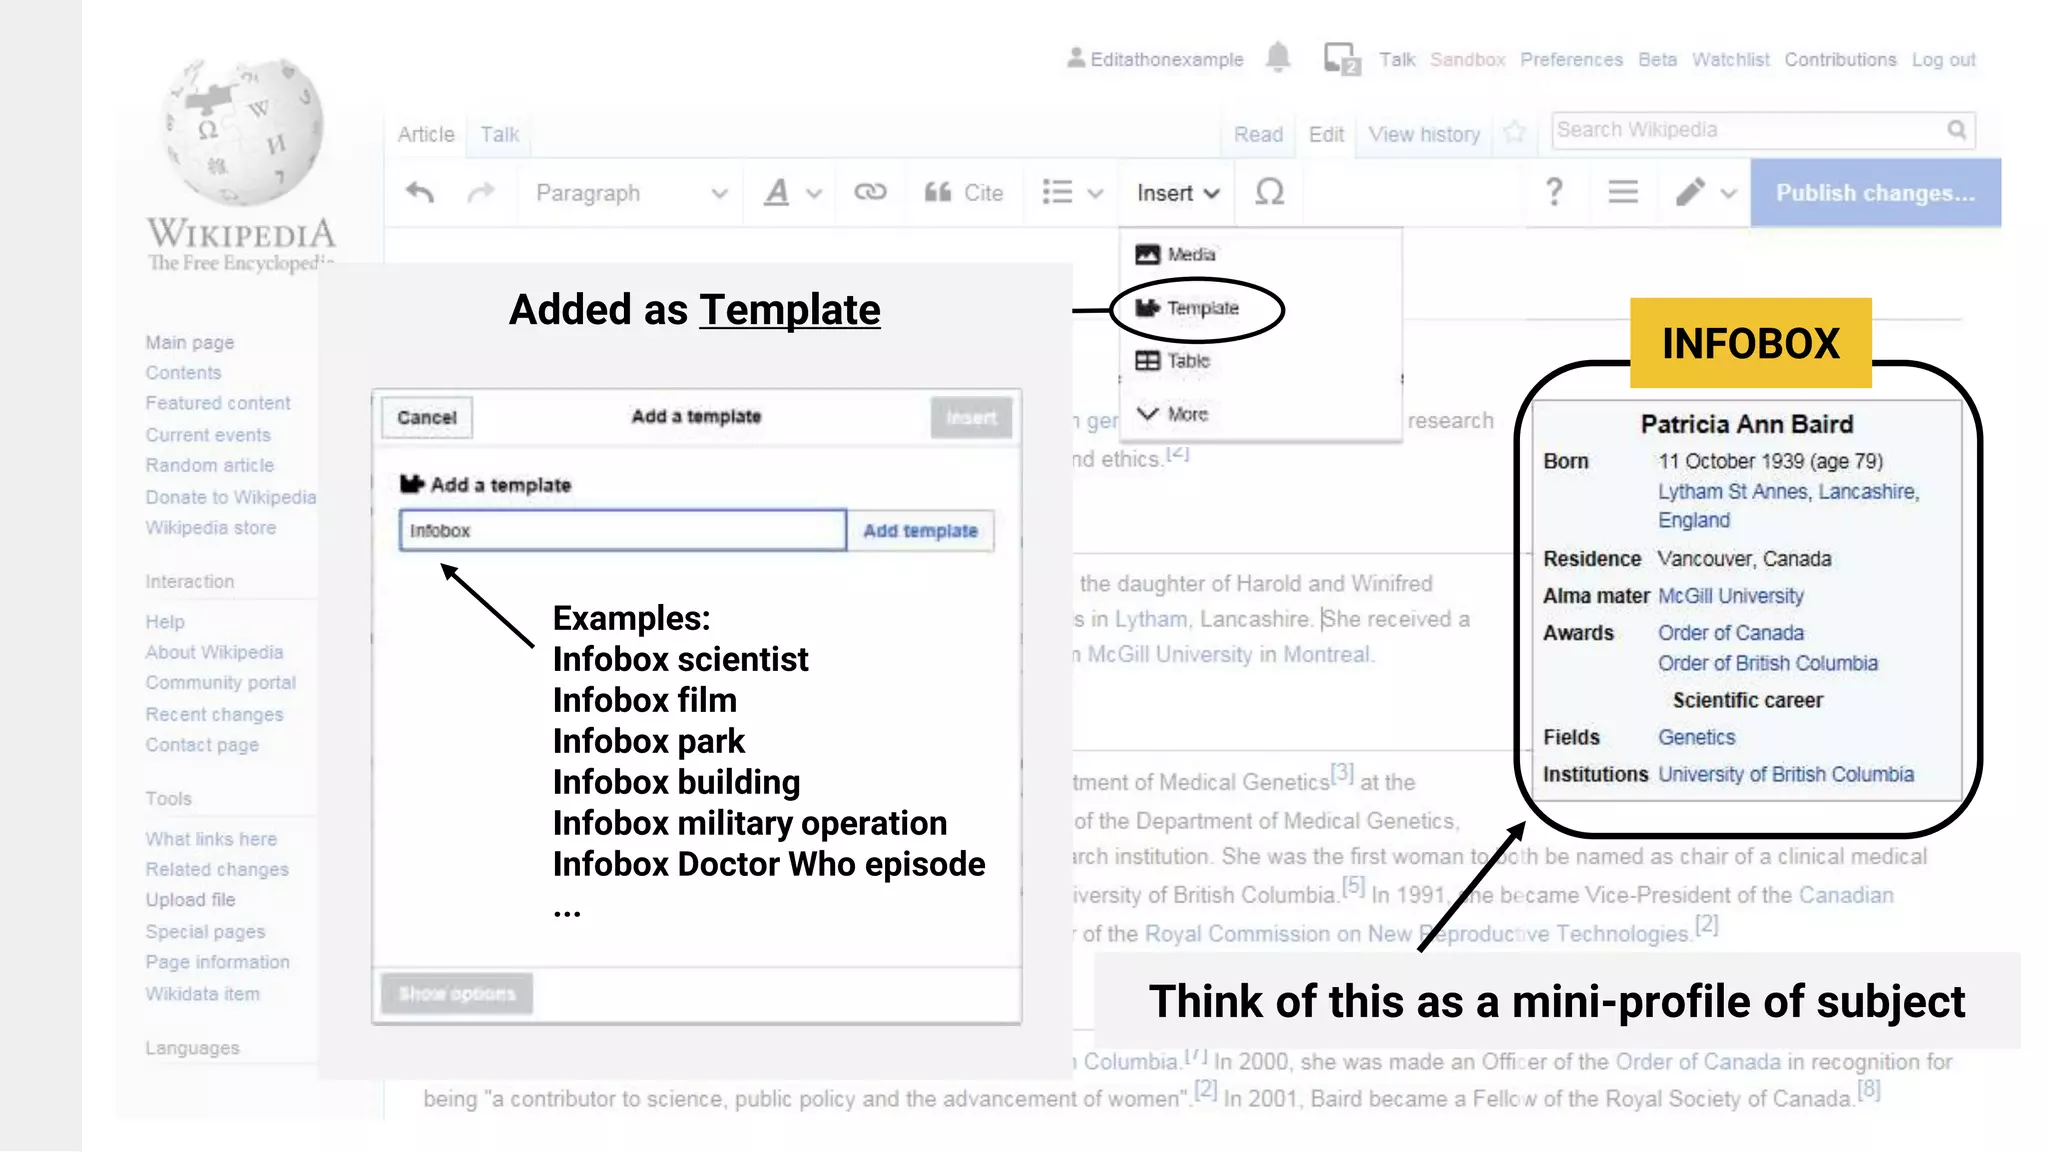Click the Wikipedia globe logo
This screenshot has width=2048, height=1152.
coord(243,130)
